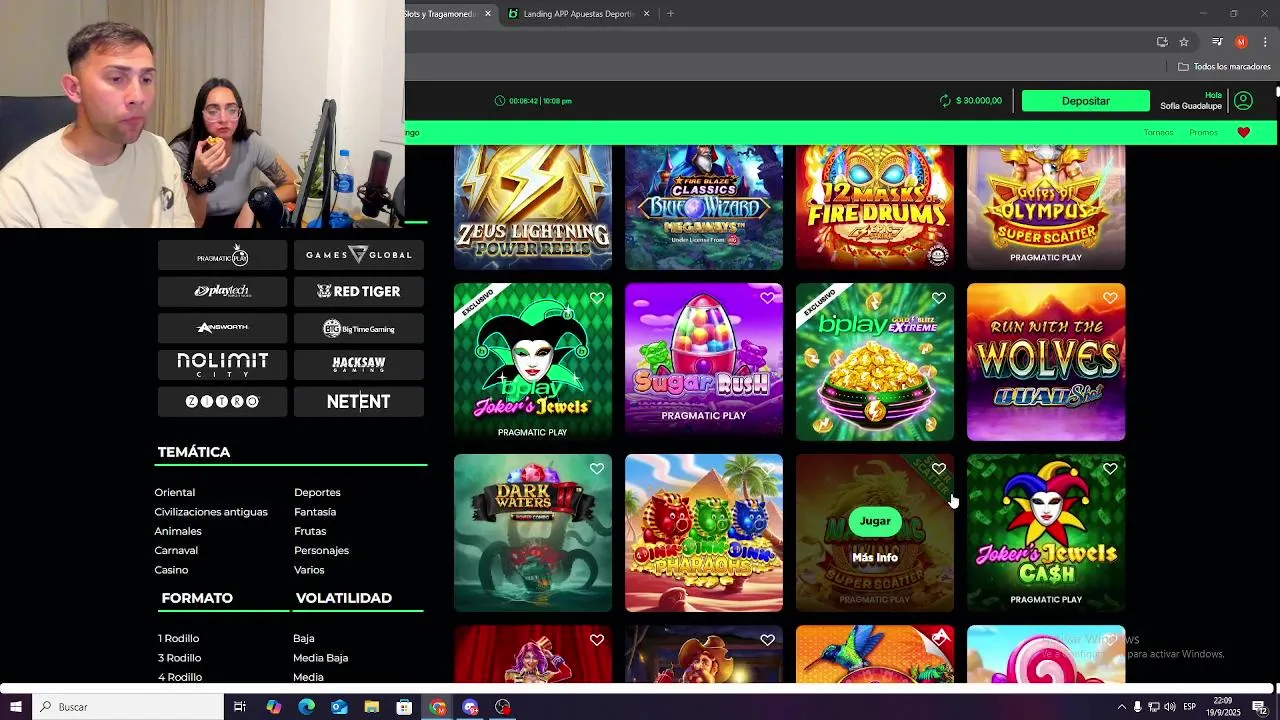Select Personajes theme filter

[321, 550]
